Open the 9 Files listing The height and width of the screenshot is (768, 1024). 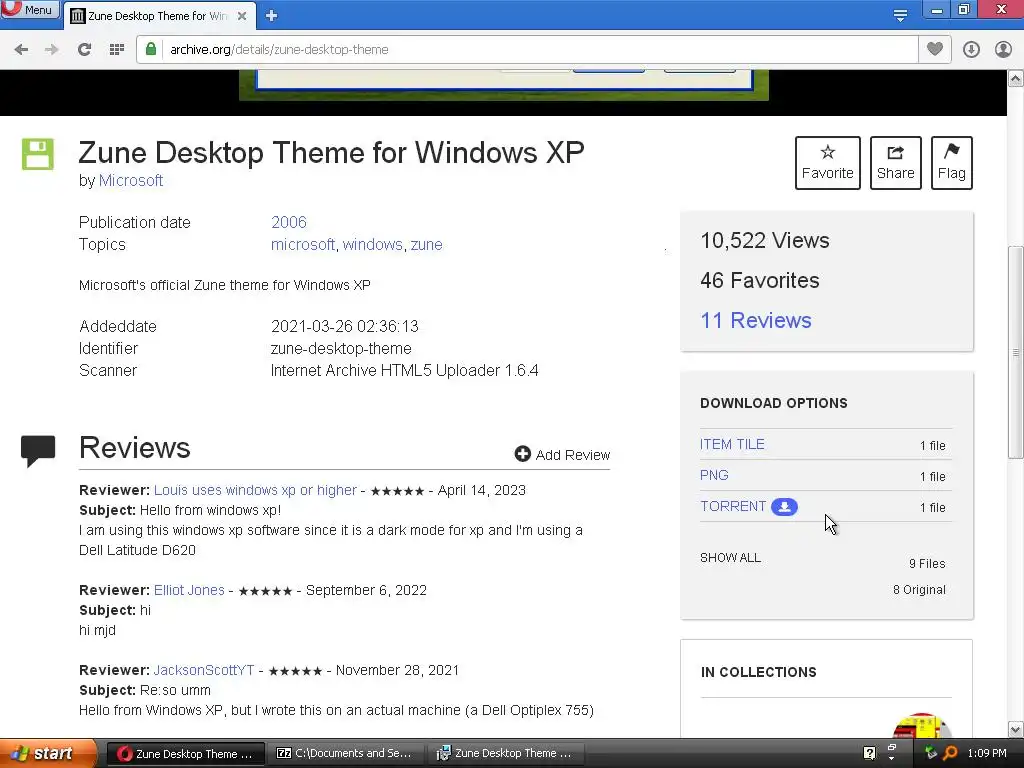pyautogui.click(x=927, y=564)
